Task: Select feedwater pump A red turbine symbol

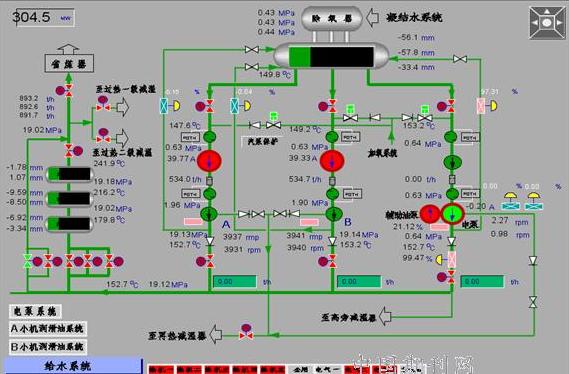Action: pos(209,161)
